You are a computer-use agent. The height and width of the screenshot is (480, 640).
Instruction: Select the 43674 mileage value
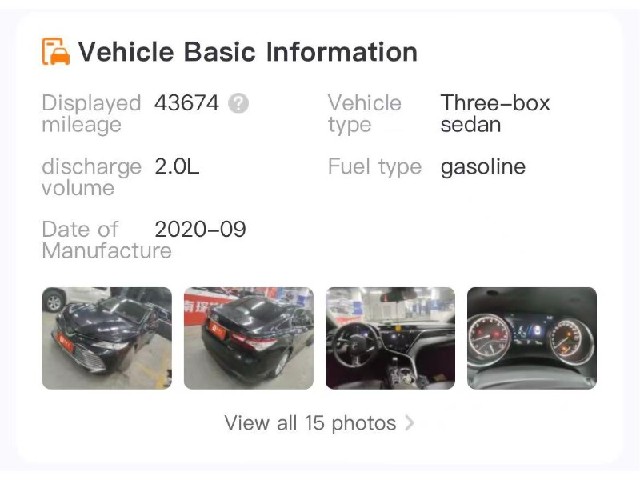187,102
